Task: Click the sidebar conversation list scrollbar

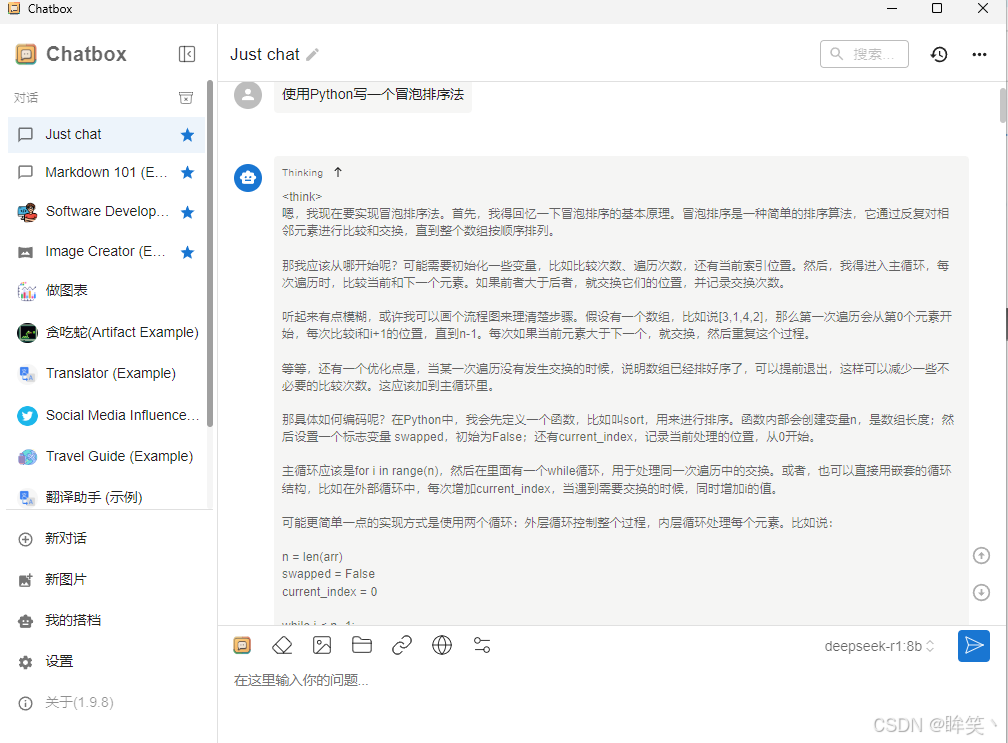Action: click(210, 253)
